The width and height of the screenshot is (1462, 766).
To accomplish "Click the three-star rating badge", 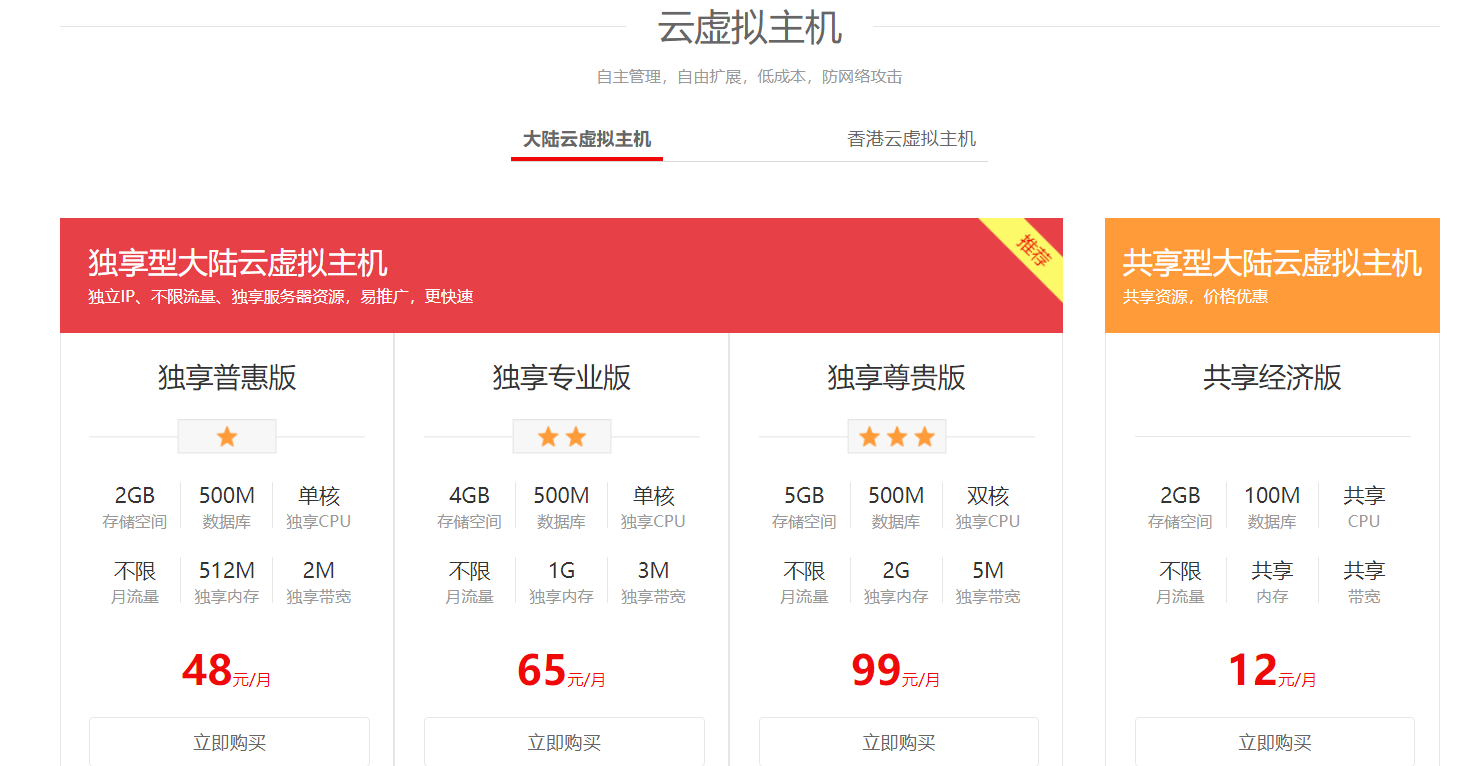I will coord(896,437).
